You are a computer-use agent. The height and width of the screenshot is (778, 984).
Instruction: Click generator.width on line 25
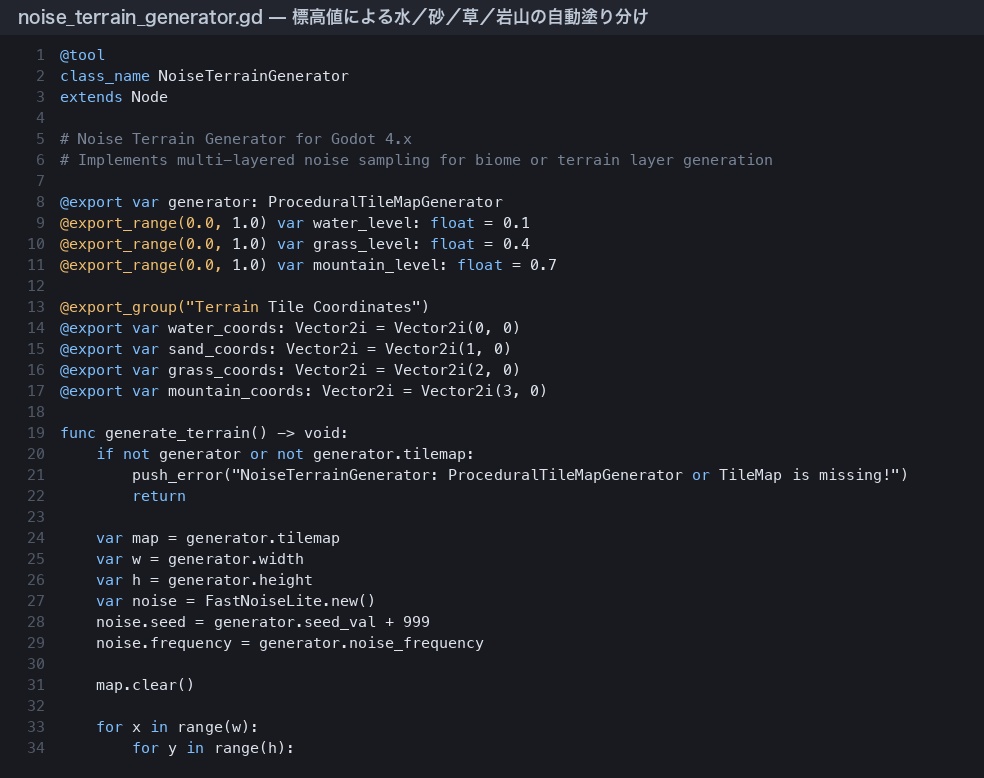coord(235,559)
